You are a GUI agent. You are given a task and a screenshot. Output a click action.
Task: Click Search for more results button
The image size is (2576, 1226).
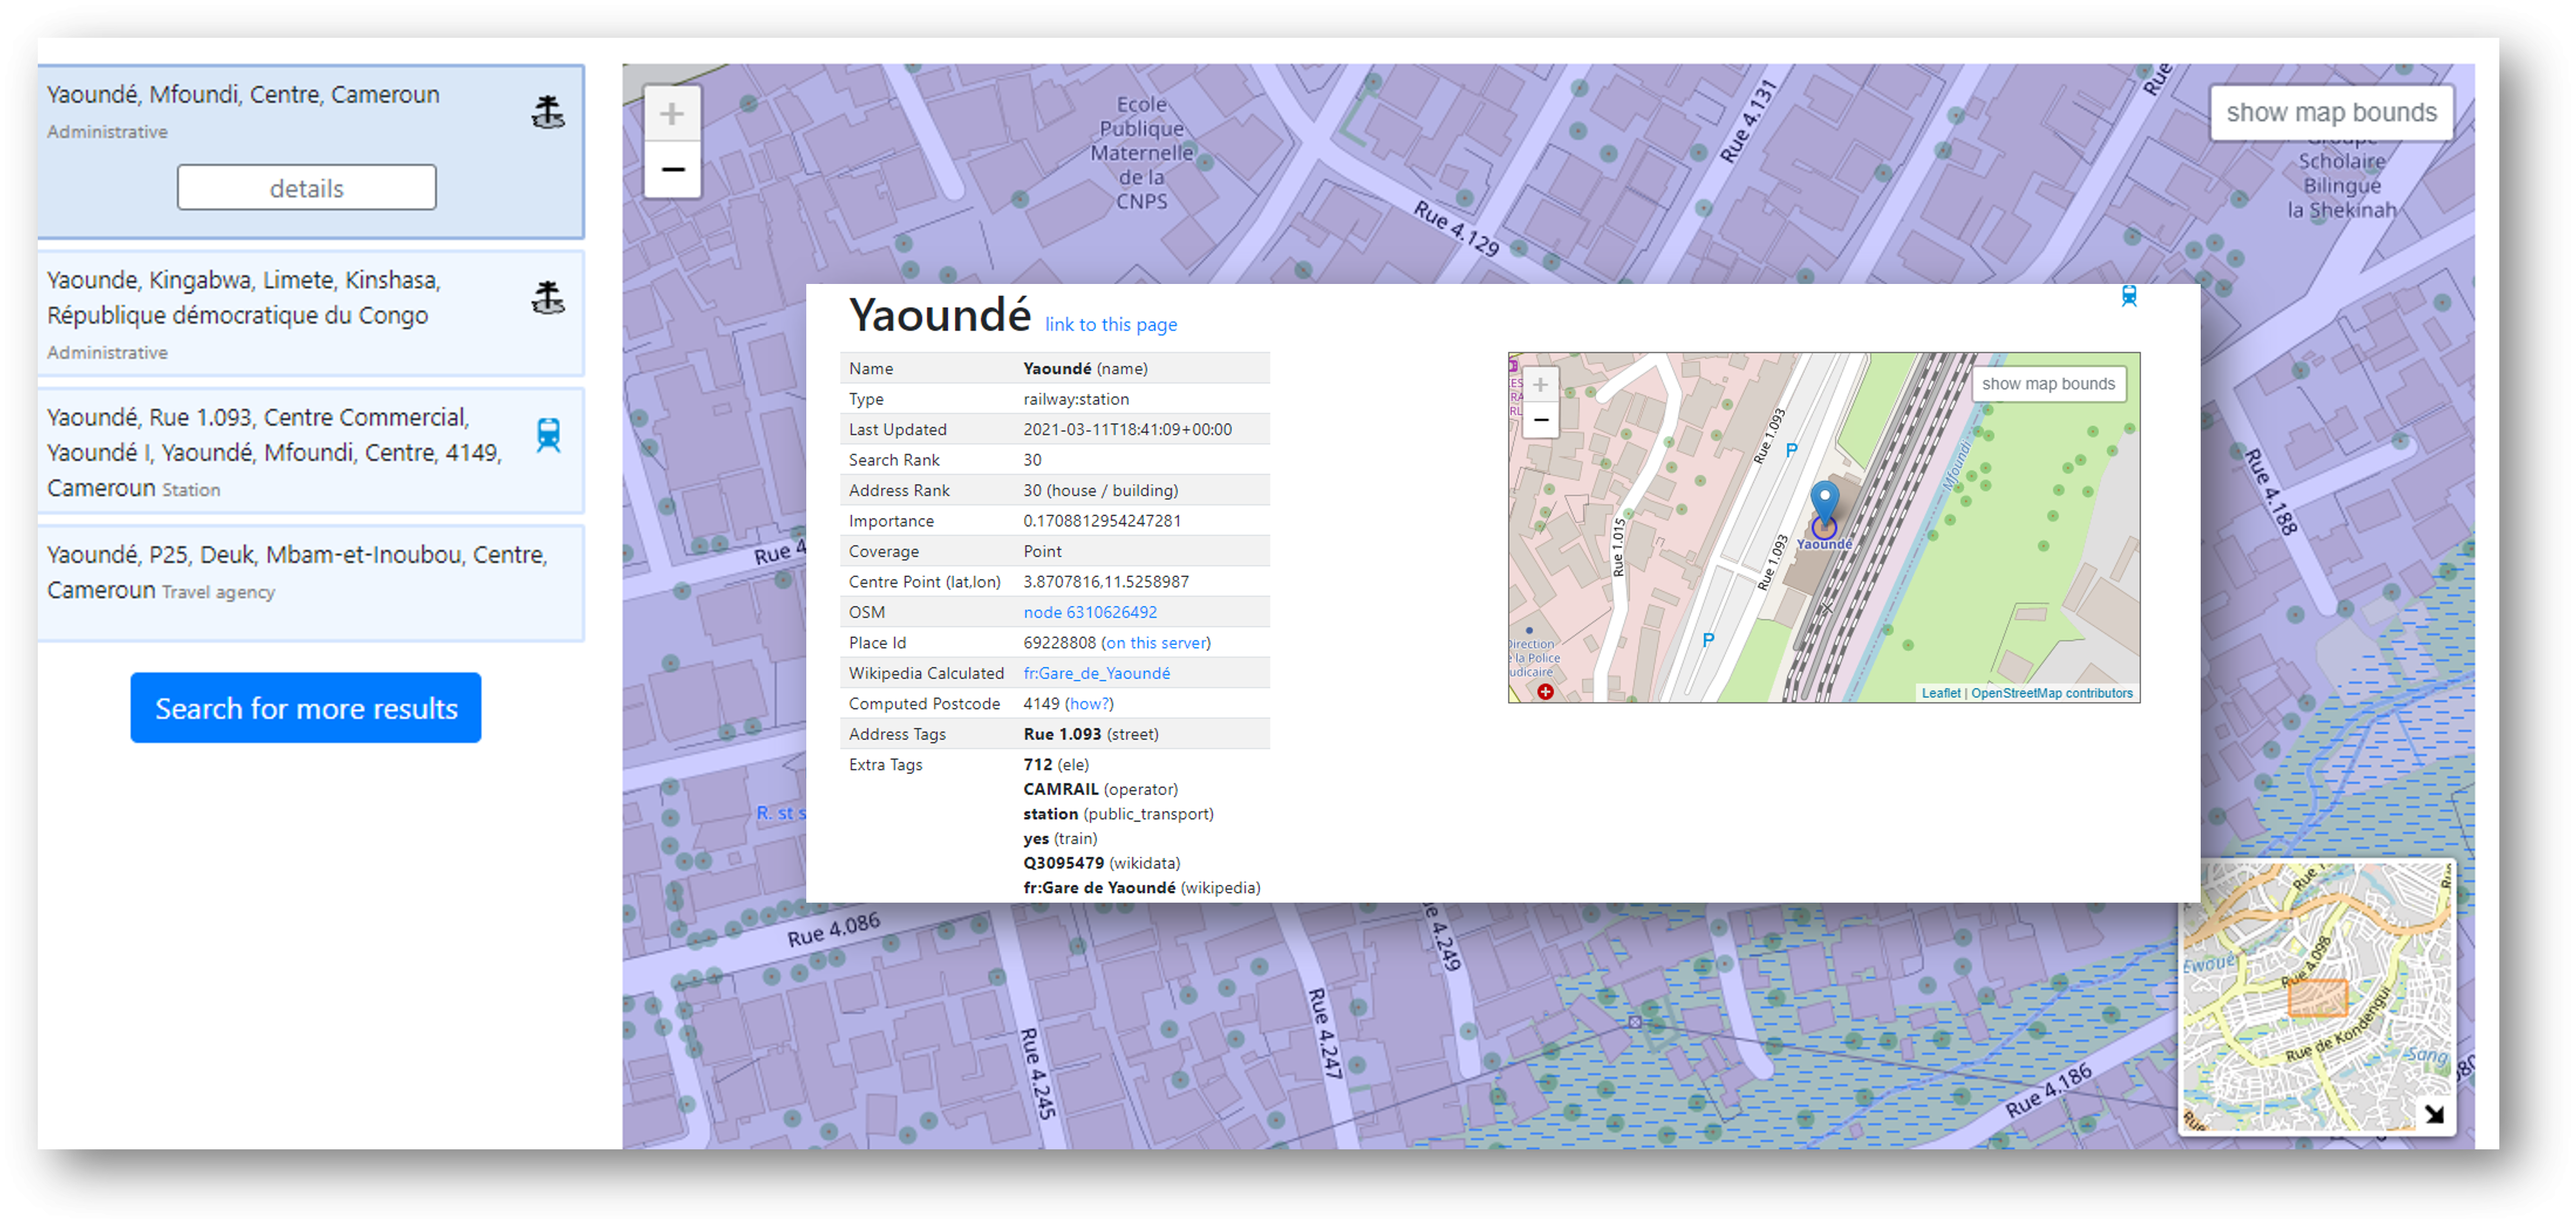point(306,708)
